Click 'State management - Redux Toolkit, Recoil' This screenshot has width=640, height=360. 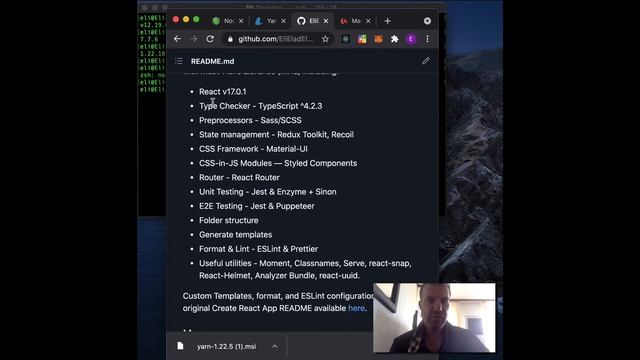point(276,135)
